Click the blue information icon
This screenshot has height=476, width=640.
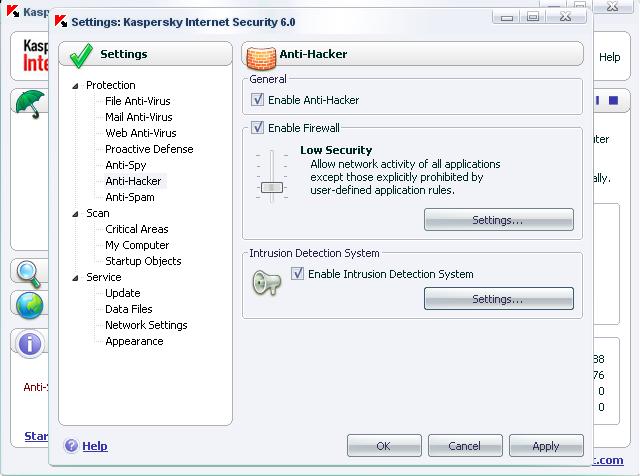(x=29, y=343)
